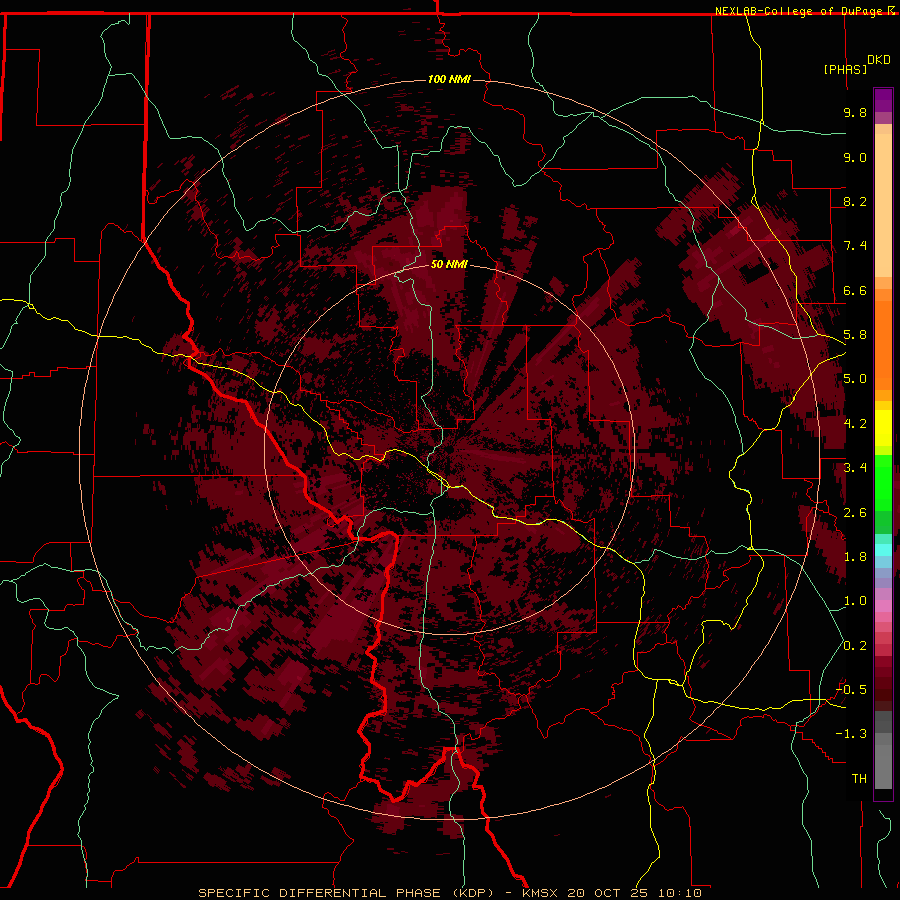
Task: Click the 6.6 color scale value
Action: [x=855, y=290]
